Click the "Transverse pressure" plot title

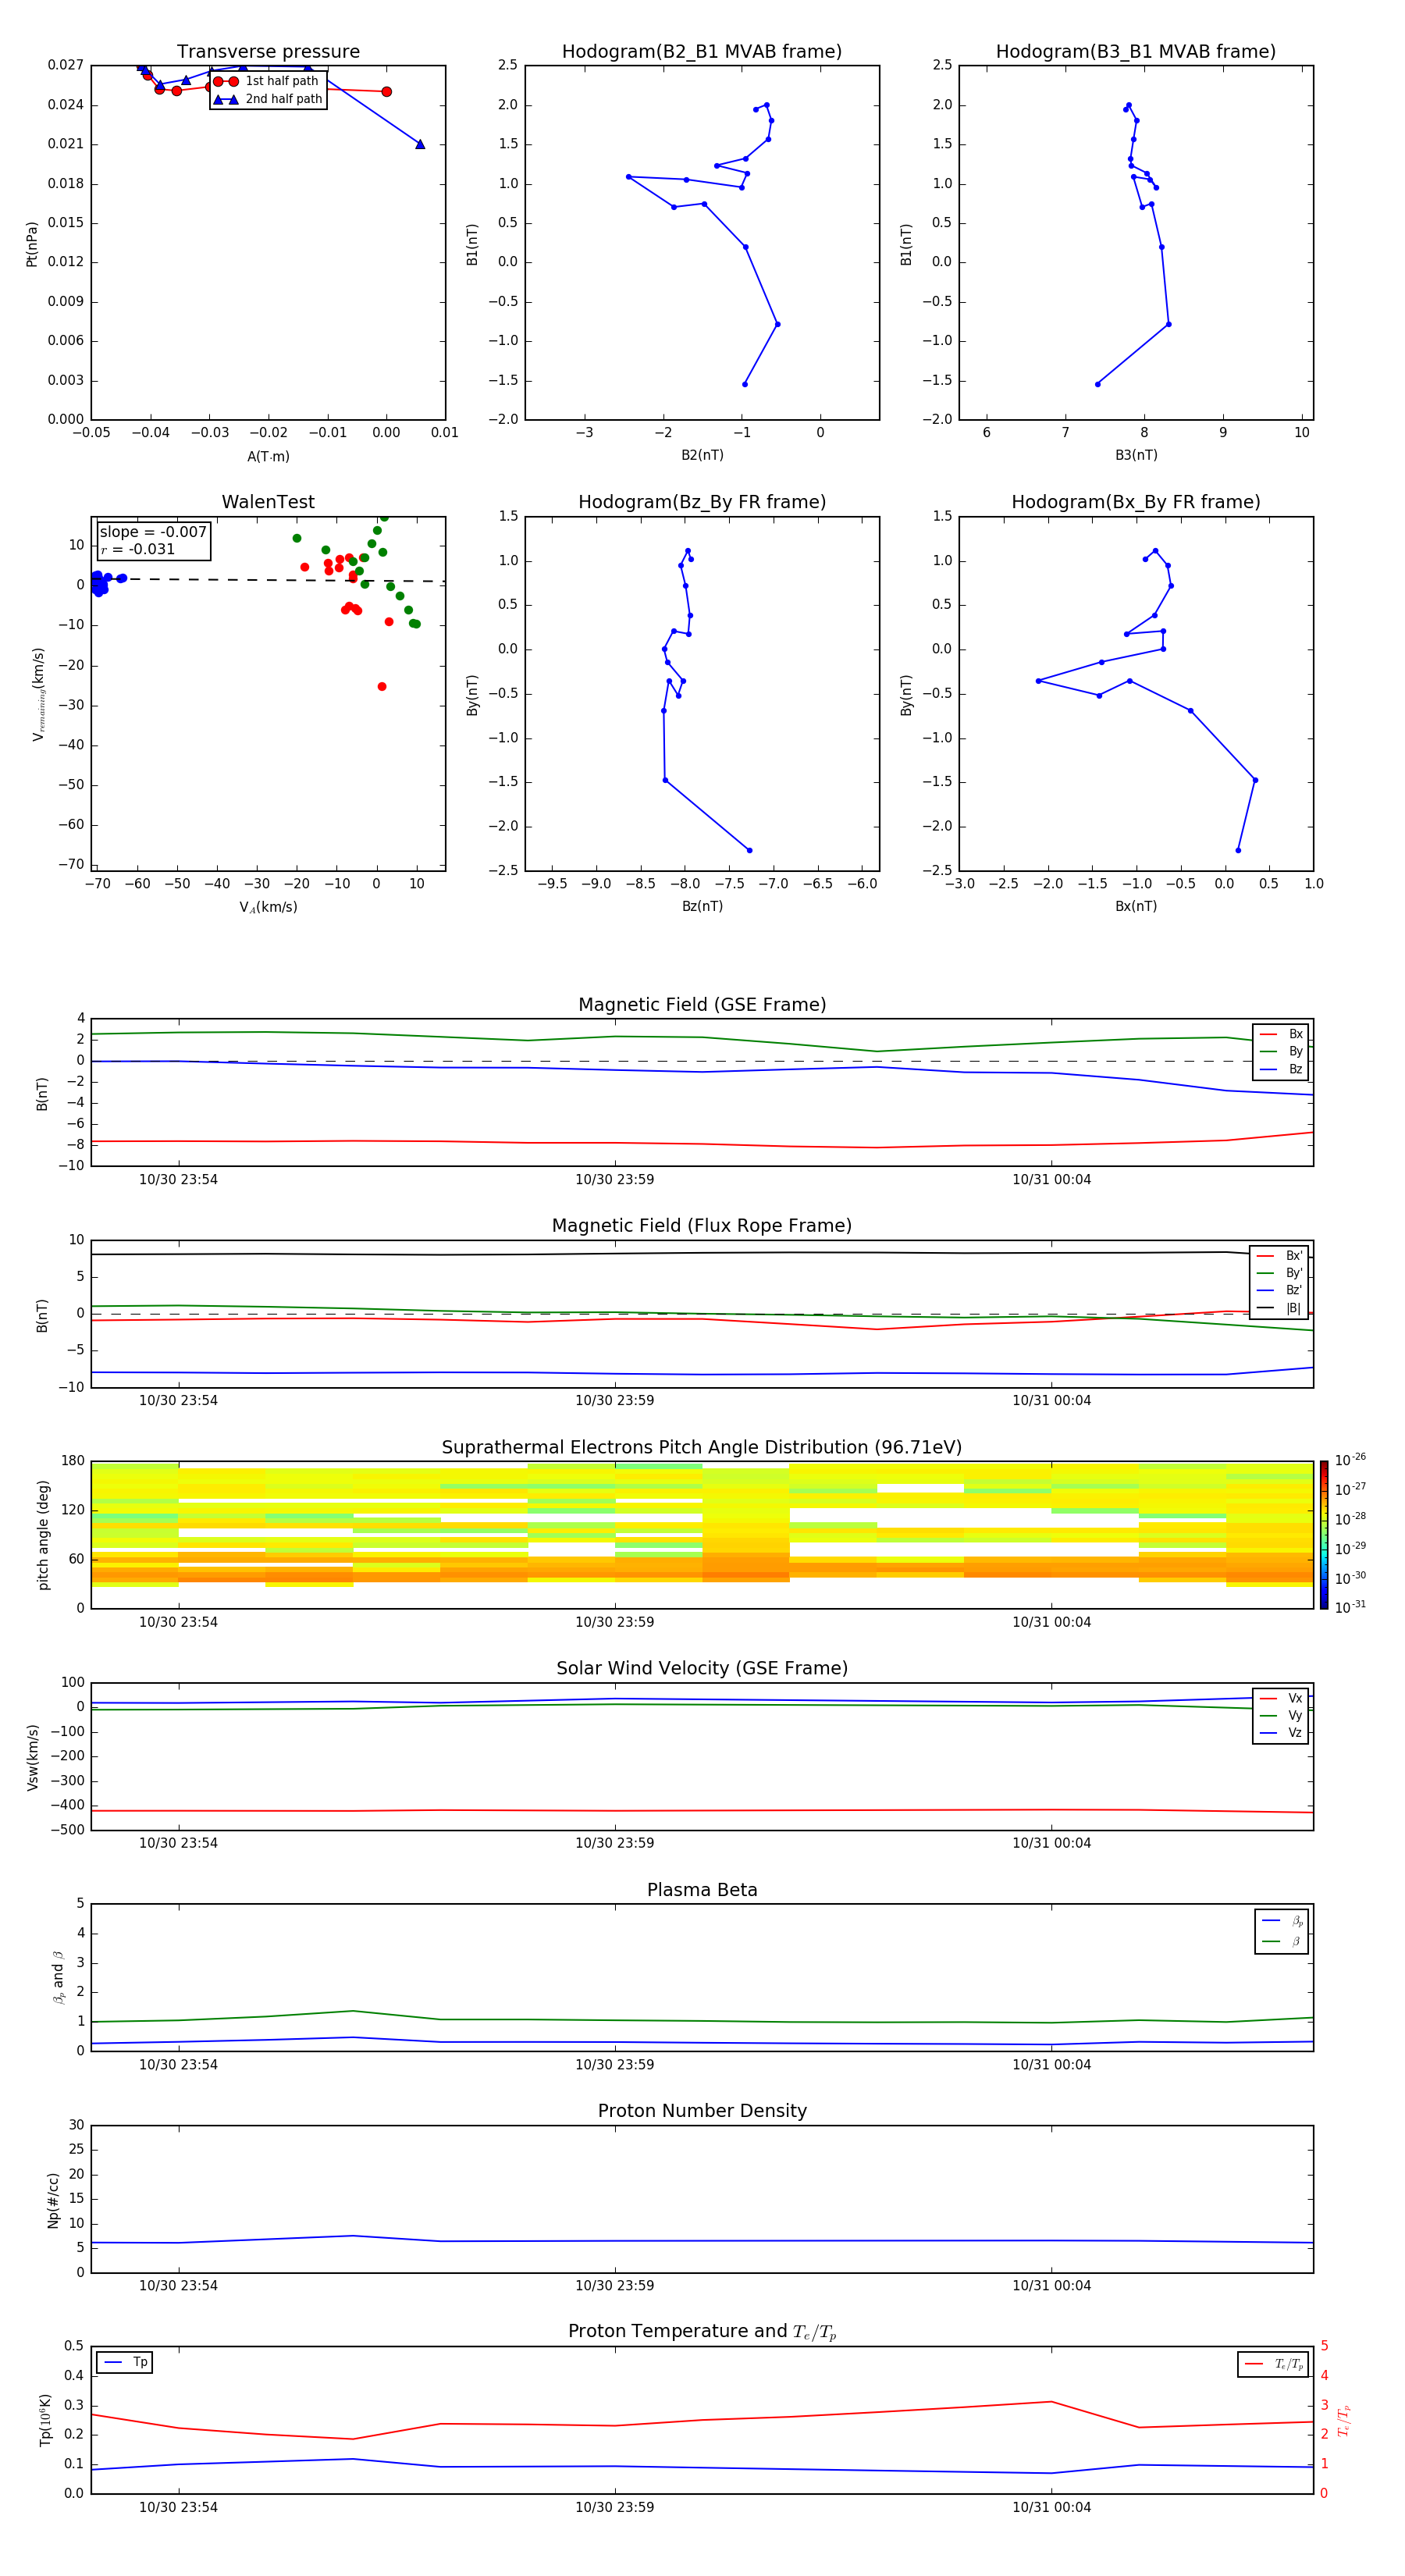coord(268,52)
